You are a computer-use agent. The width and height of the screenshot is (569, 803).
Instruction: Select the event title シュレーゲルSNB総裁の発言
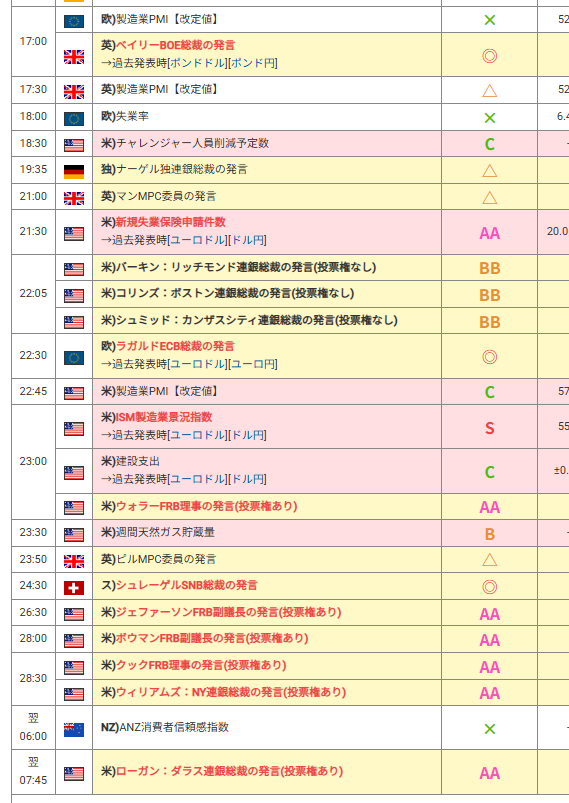pyautogui.click(x=186, y=585)
